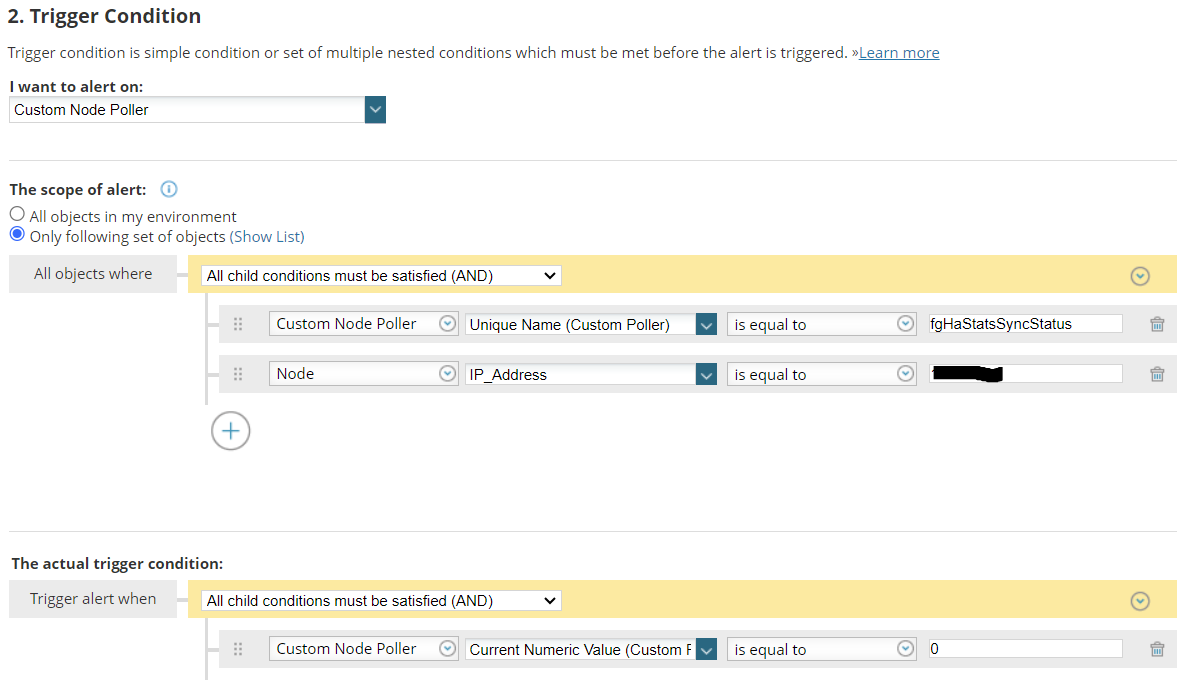Image resolution: width=1185 pixels, height=683 pixels.
Task: Select Only following set of objects
Action: [17, 235]
